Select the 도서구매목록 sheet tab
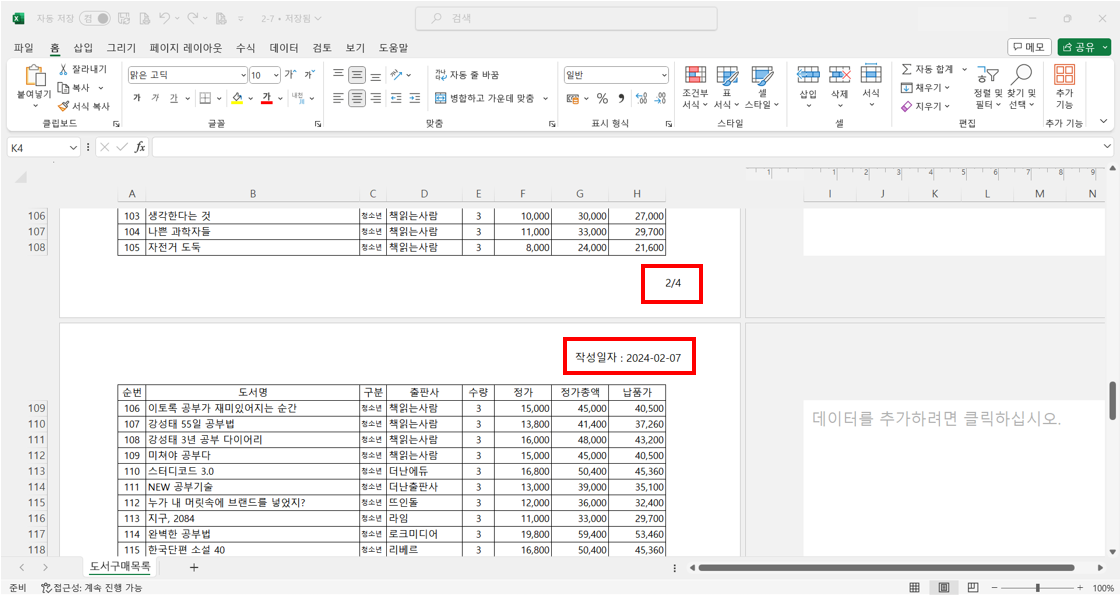Screen dimensions: 1120x595 120,566
